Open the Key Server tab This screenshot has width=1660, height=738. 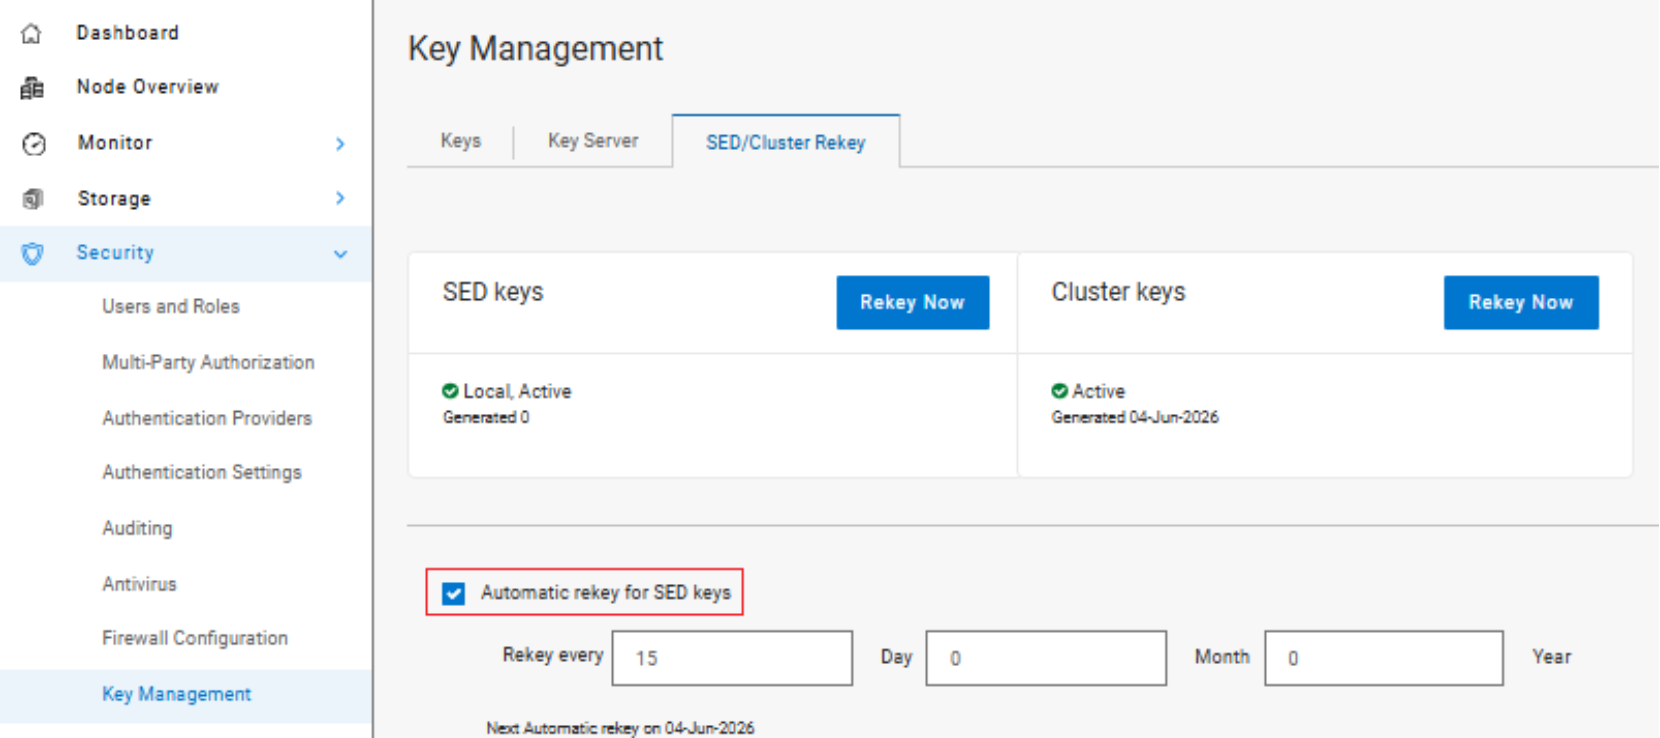[x=593, y=141]
